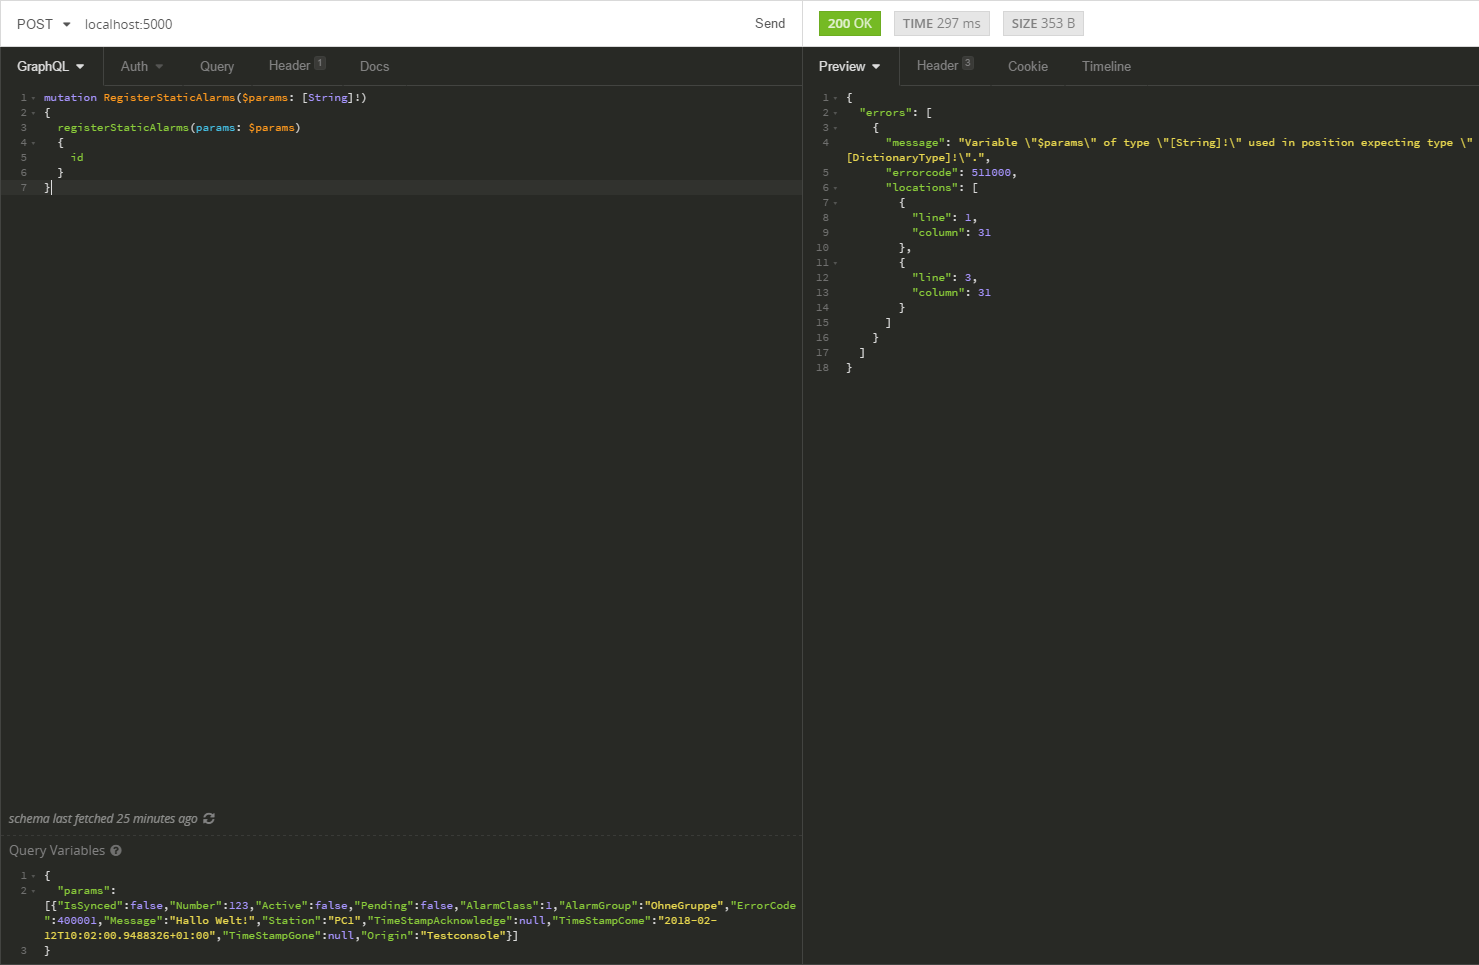
Task: Collapse response fold at line 3
Action: tap(835, 128)
